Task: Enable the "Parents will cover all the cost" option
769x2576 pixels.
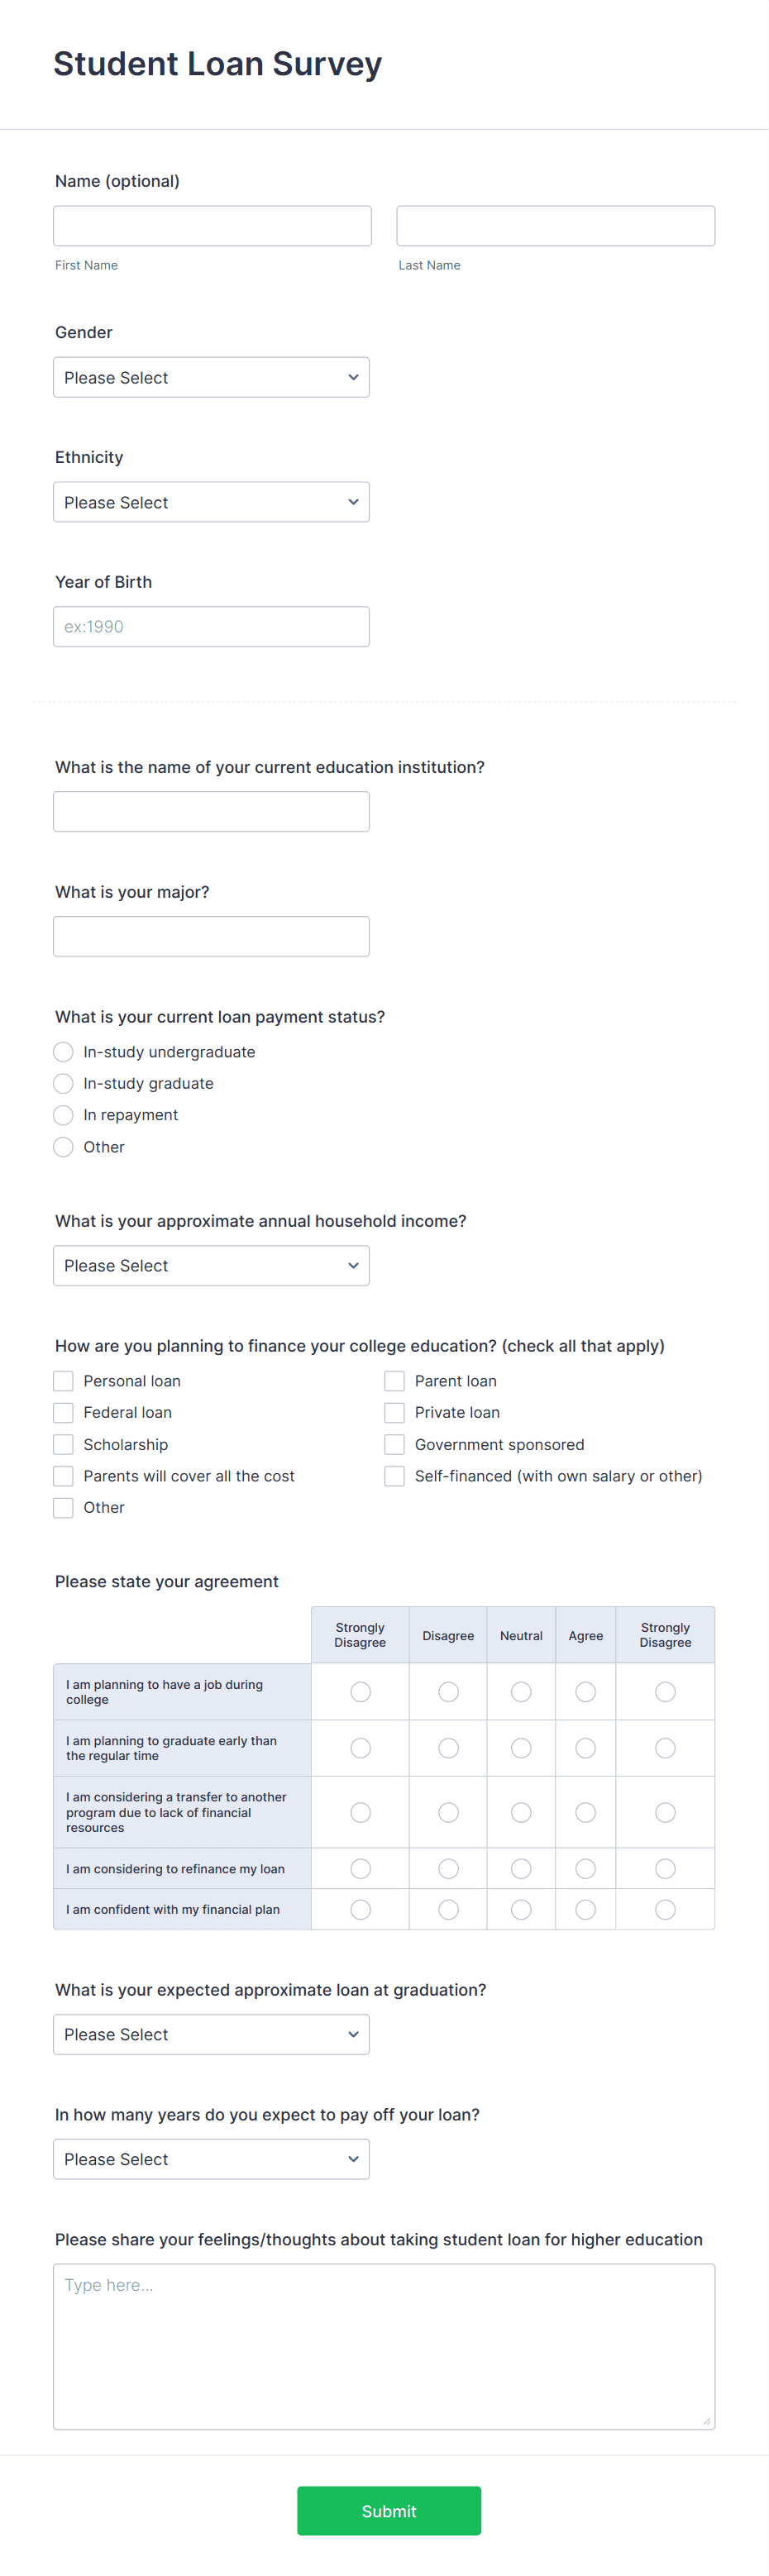Action: [x=63, y=1475]
